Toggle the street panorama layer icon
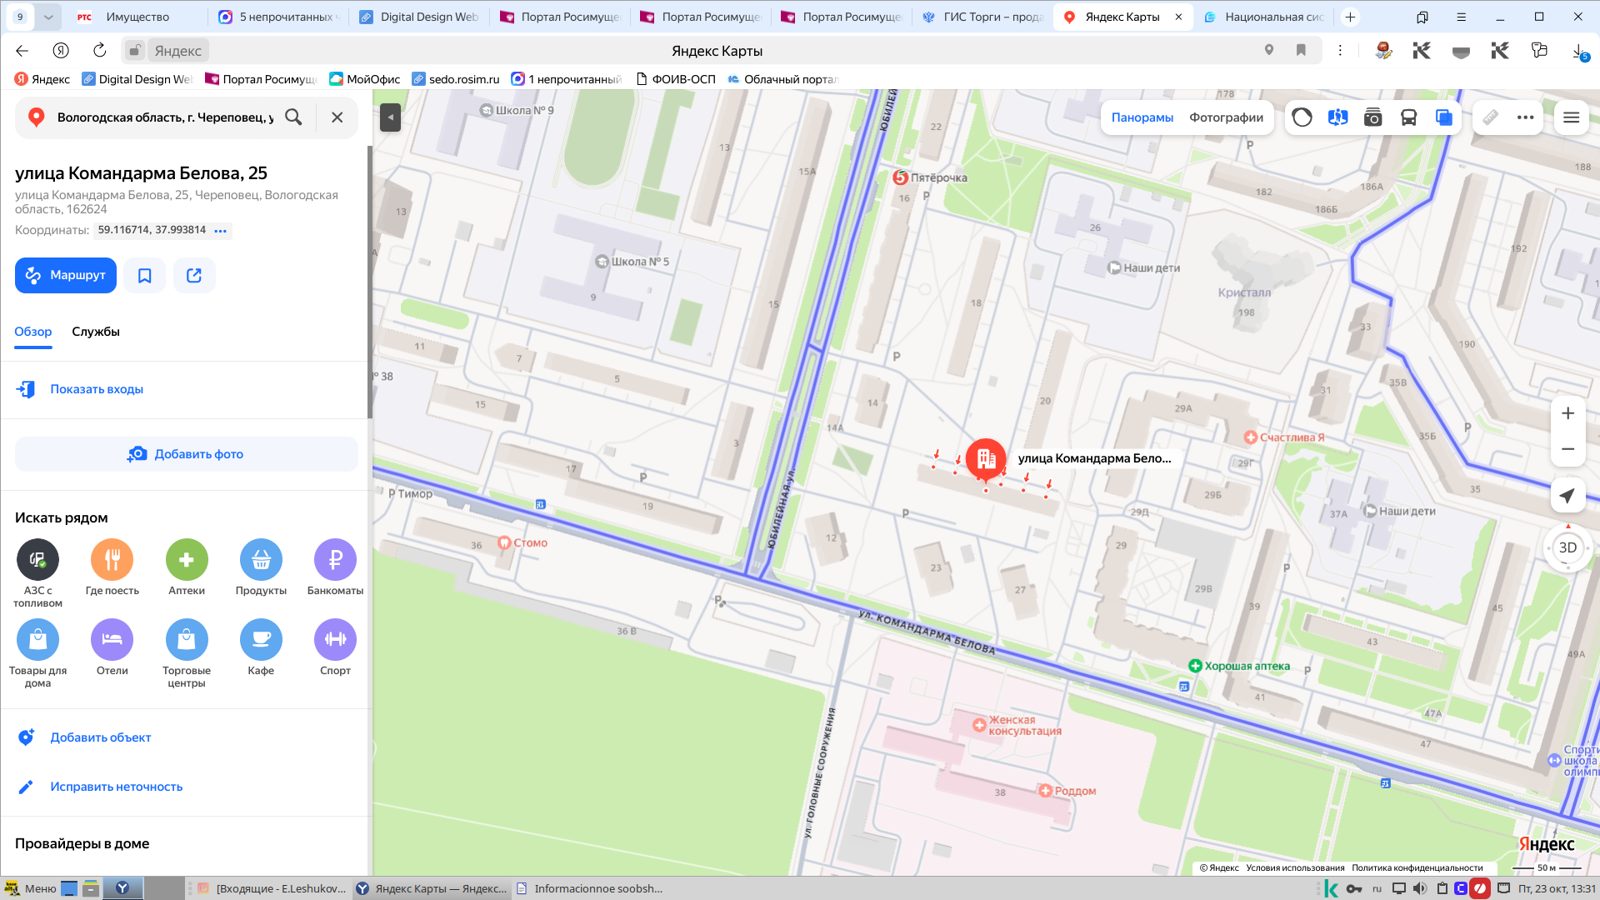This screenshot has width=1600, height=900. click(1337, 117)
